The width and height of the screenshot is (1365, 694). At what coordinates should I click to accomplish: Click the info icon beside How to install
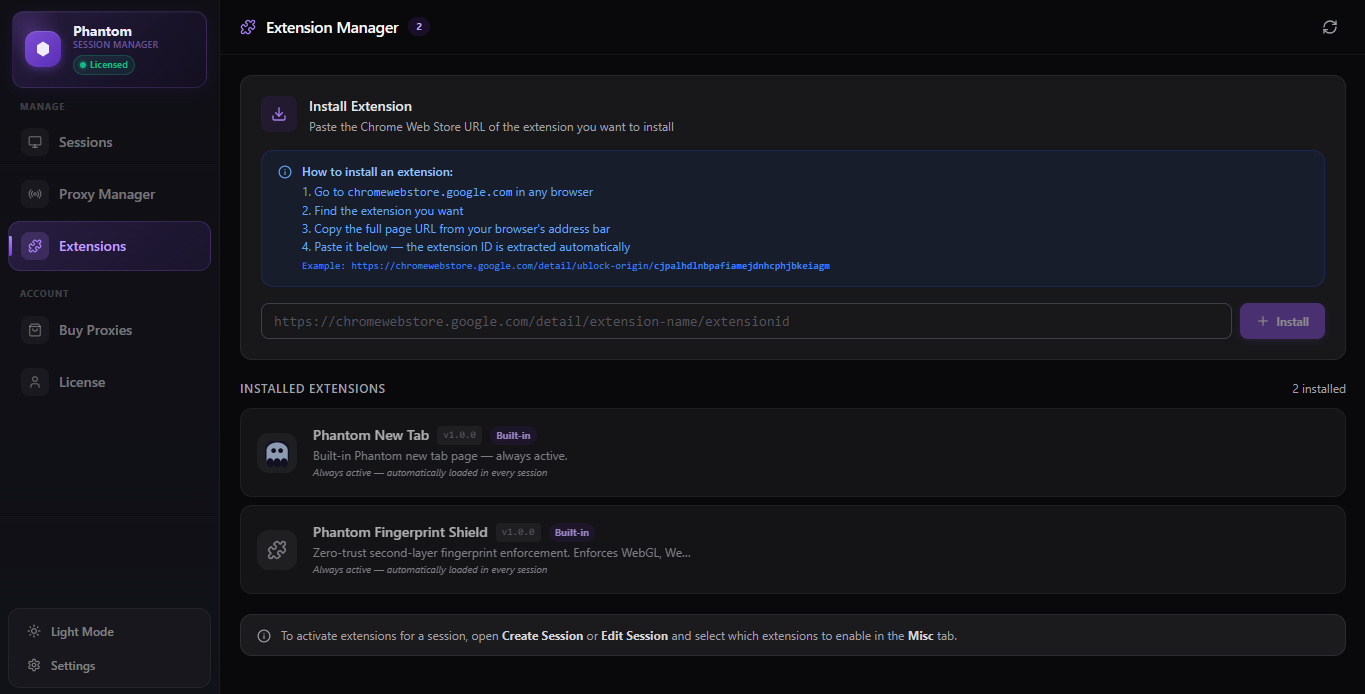pyautogui.click(x=285, y=172)
